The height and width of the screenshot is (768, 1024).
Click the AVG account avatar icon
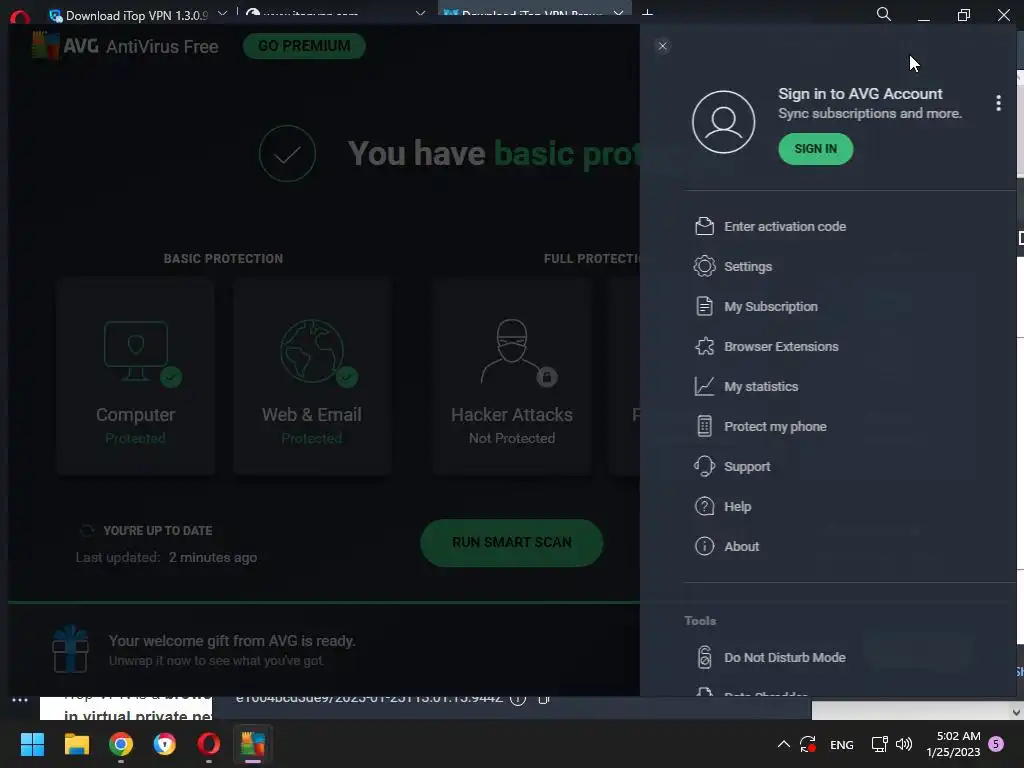pyautogui.click(x=724, y=122)
